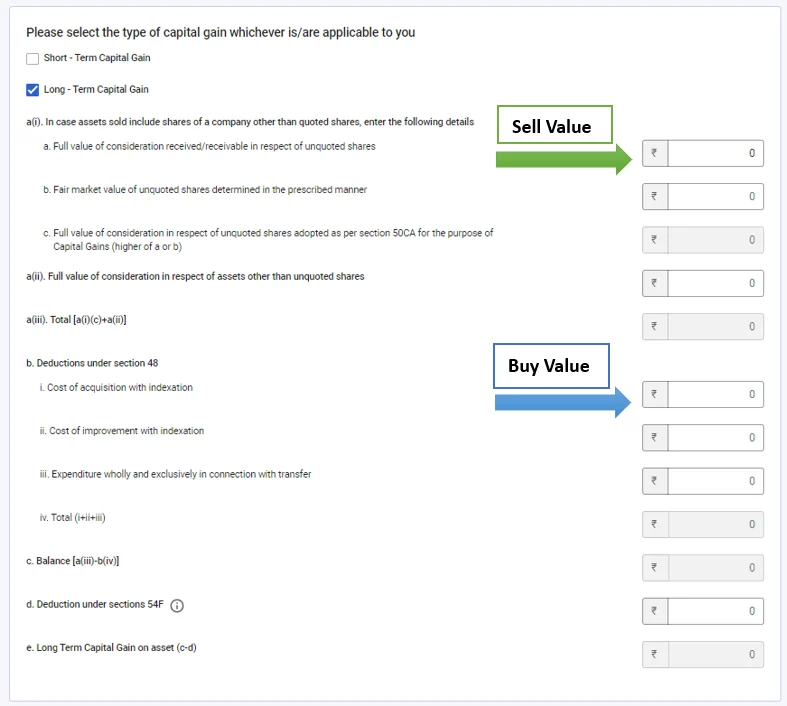The image size is (787, 706).
Task: Click the green Sell Value callout label
Action: coord(552,126)
